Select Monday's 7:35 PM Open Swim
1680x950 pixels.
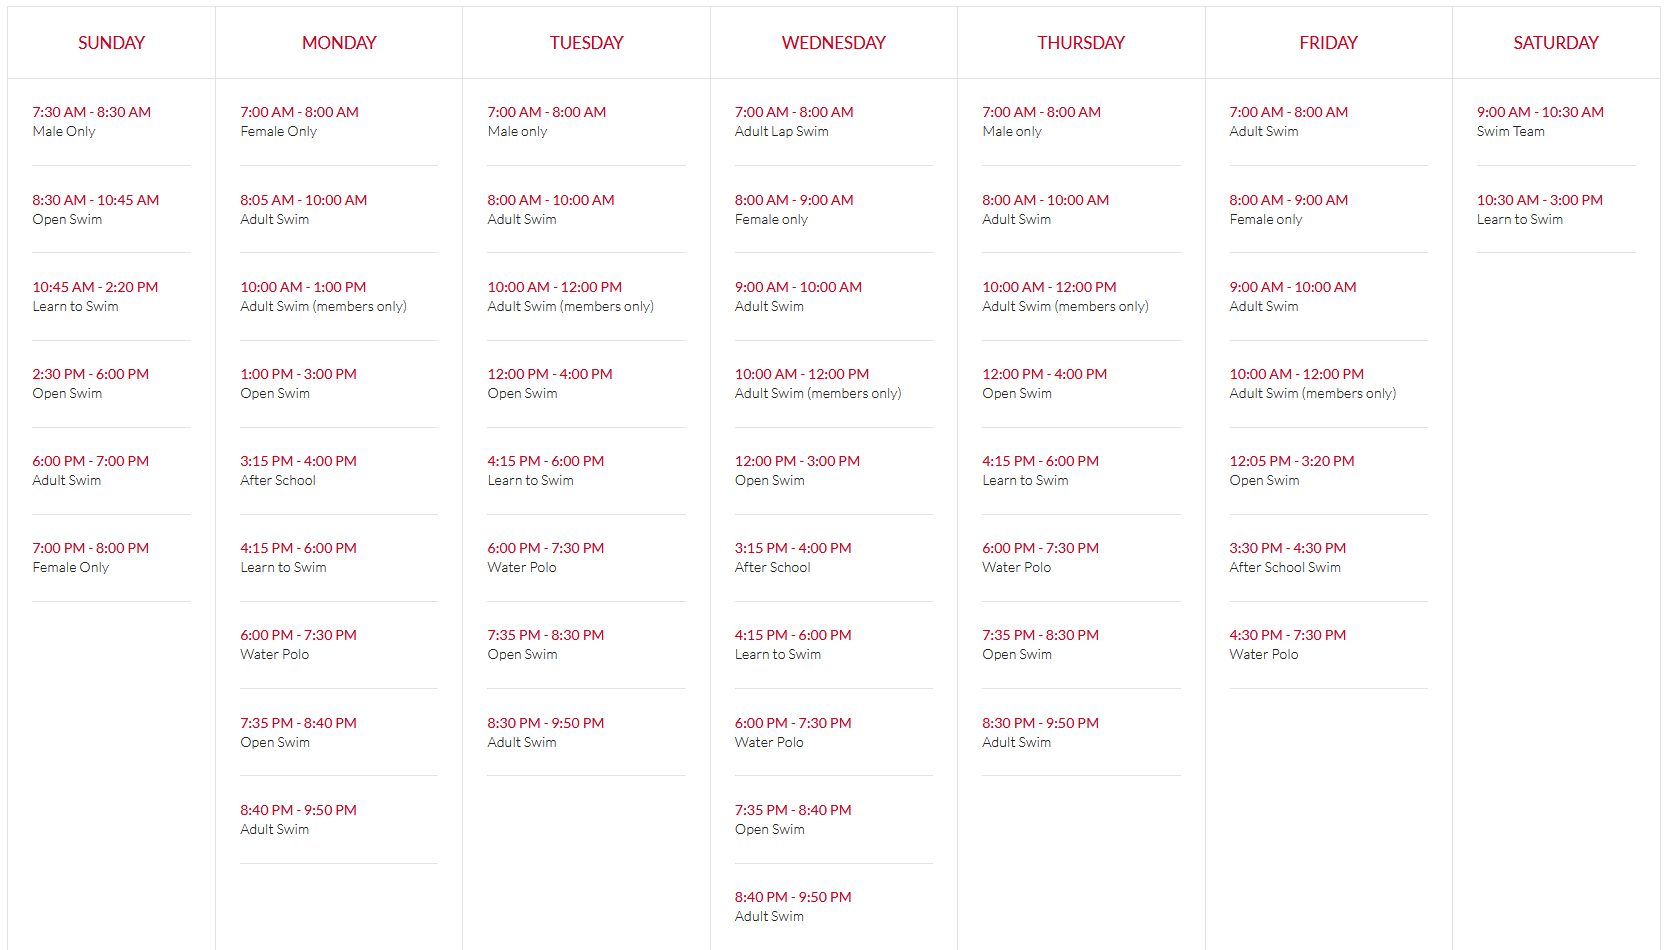(x=298, y=732)
